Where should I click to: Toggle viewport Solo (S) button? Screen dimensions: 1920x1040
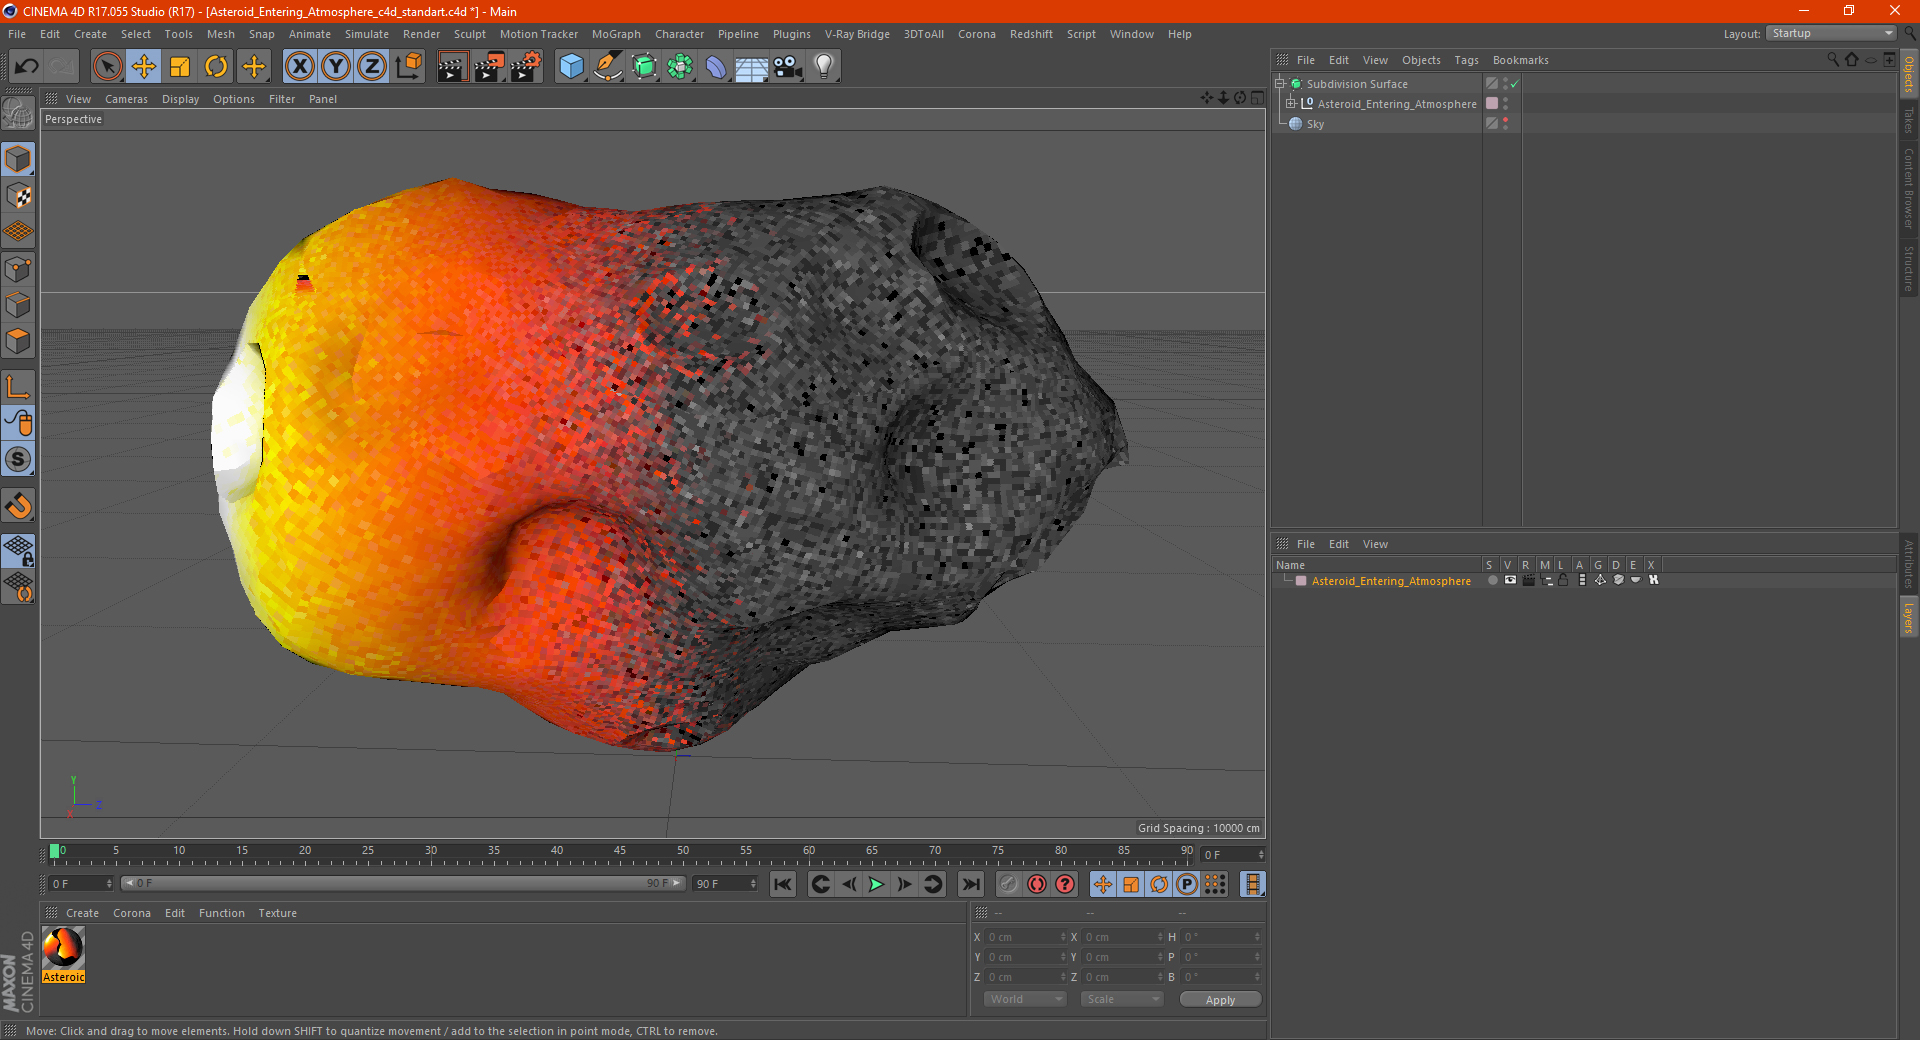point(18,459)
